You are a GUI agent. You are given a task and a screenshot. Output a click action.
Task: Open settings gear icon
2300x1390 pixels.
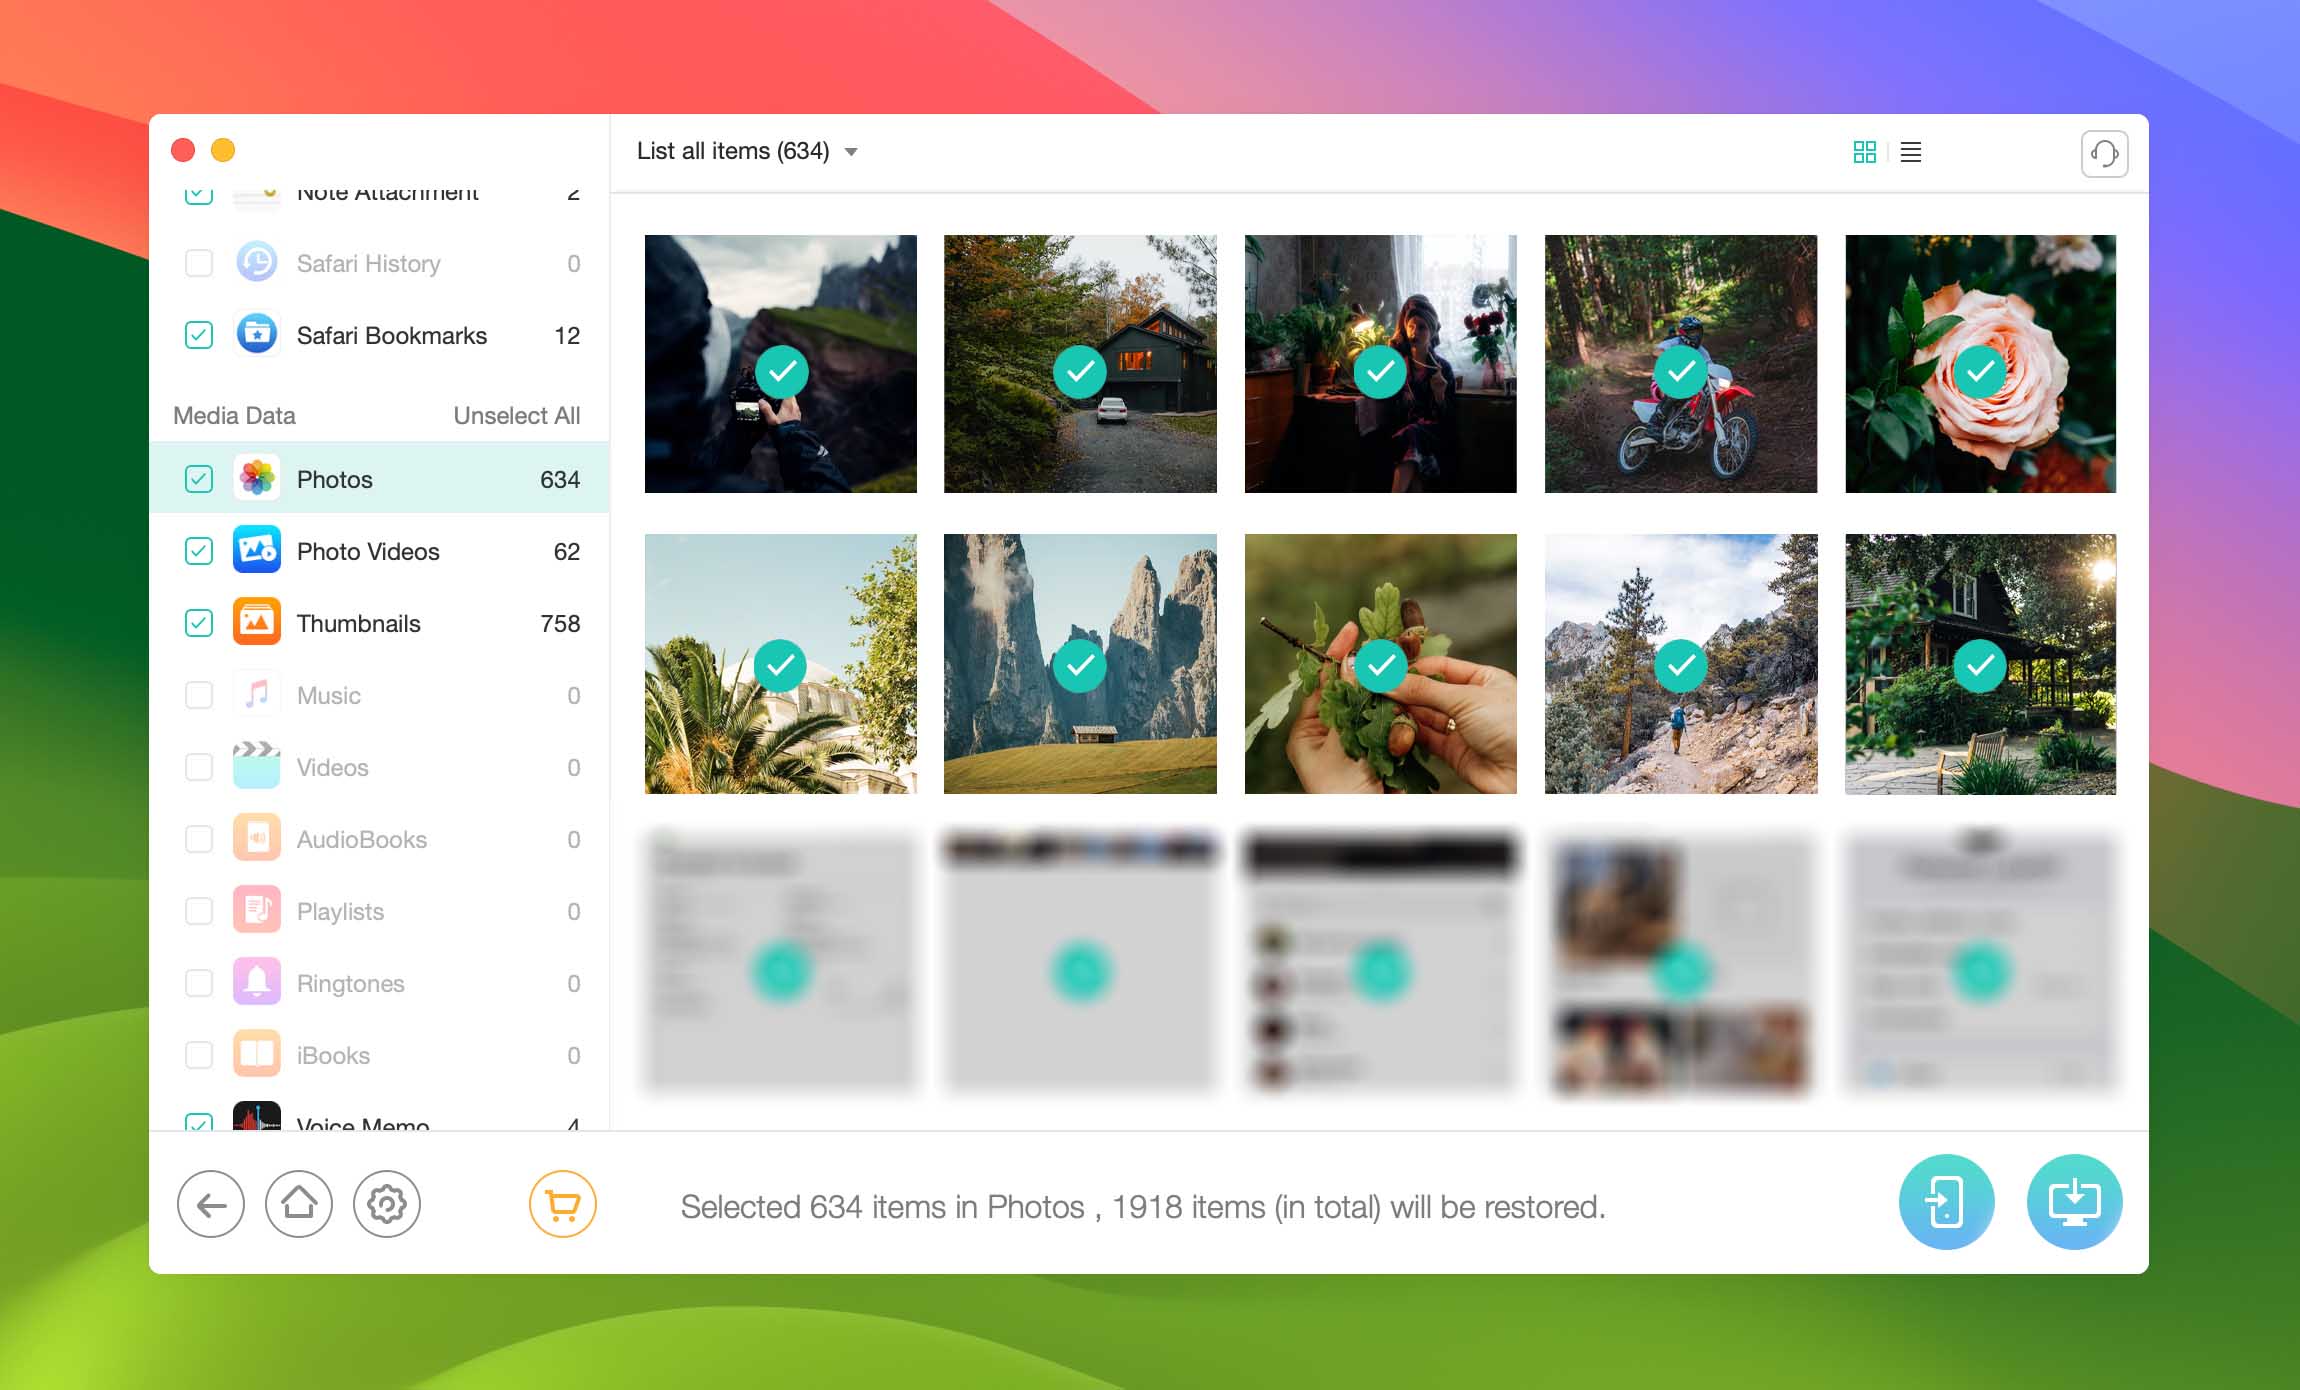[x=387, y=1204]
